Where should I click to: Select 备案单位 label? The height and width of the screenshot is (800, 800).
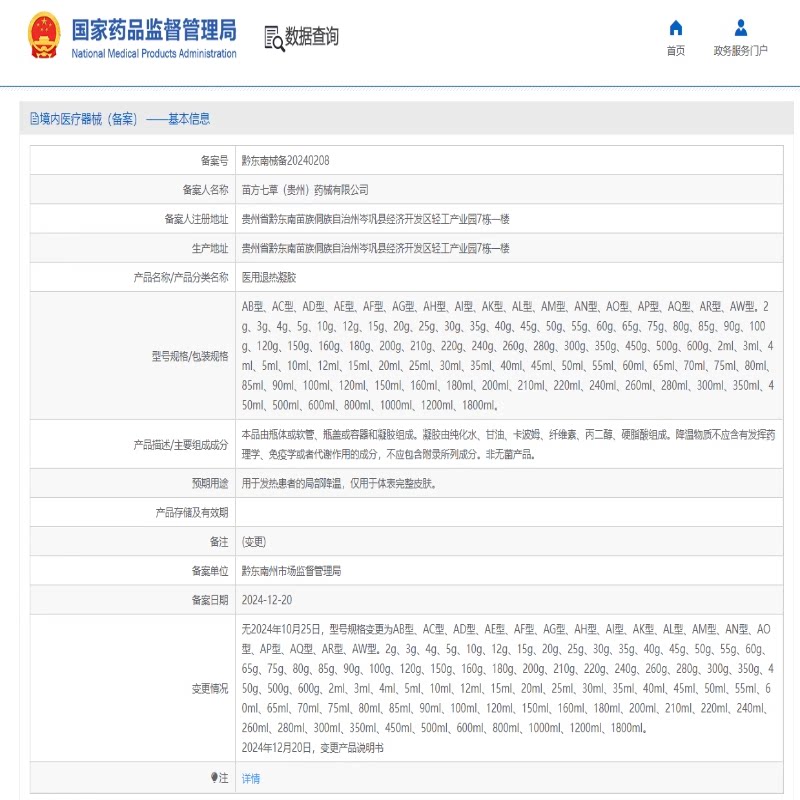pyautogui.click(x=210, y=570)
